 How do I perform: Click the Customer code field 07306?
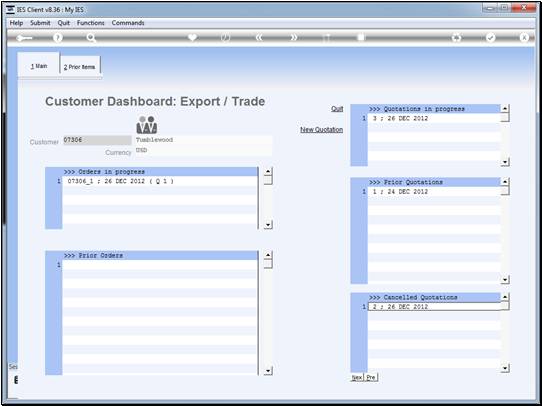pos(97,140)
